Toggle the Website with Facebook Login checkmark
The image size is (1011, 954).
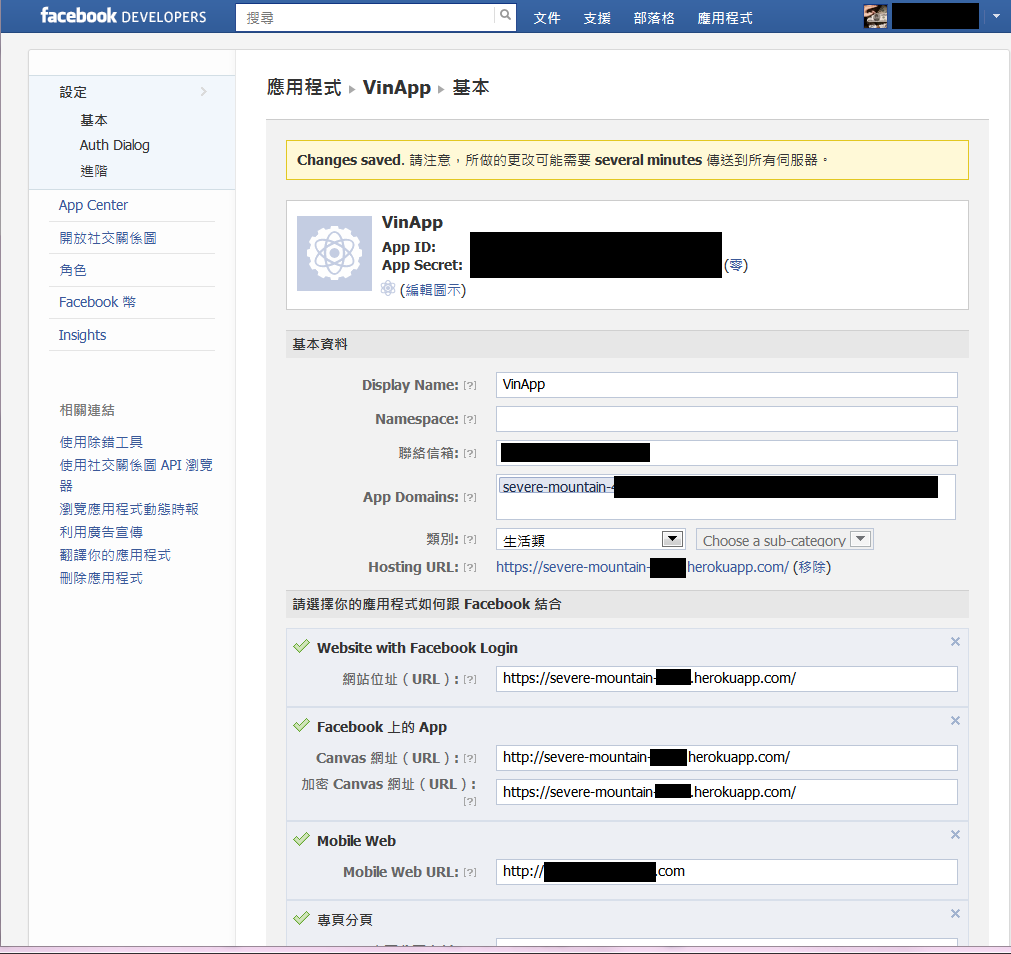[301, 647]
